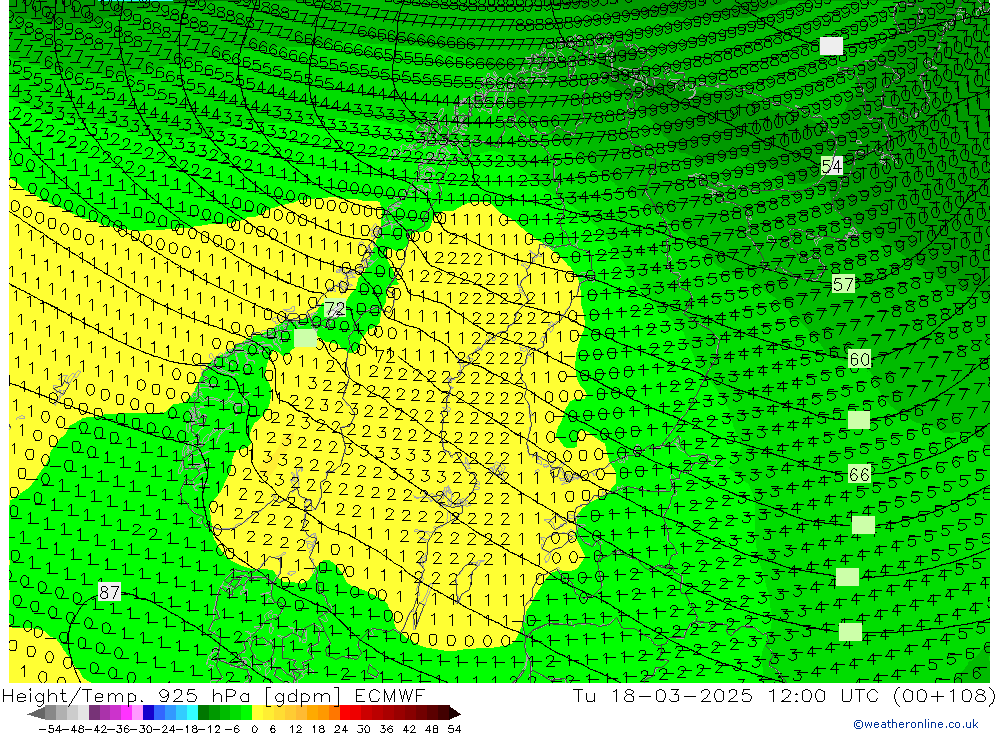Select the cyan swatch left of -18
This screenshot has width=1000, height=733.
pyautogui.click(x=192, y=712)
